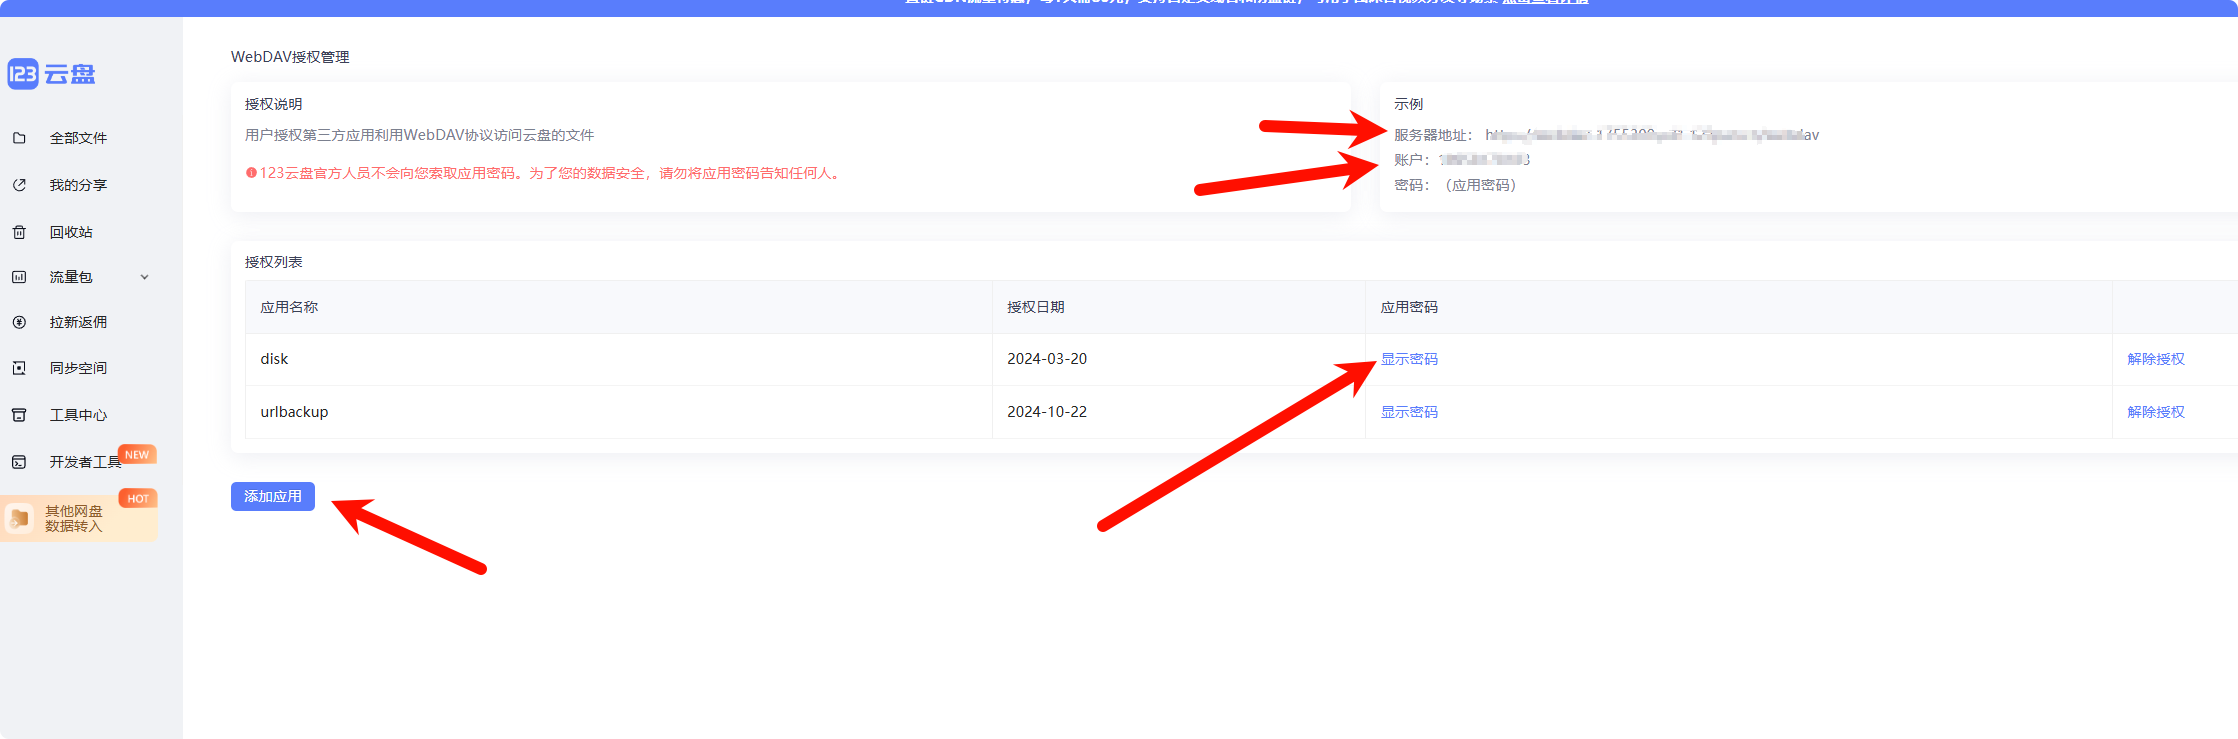Click the red warning dot icon
The width and height of the screenshot is (2238, 739).
point(251,173)
